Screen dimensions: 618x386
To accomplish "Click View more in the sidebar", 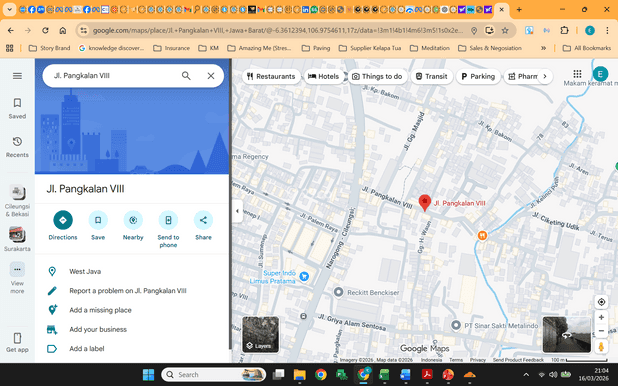I will coord(17,278).
